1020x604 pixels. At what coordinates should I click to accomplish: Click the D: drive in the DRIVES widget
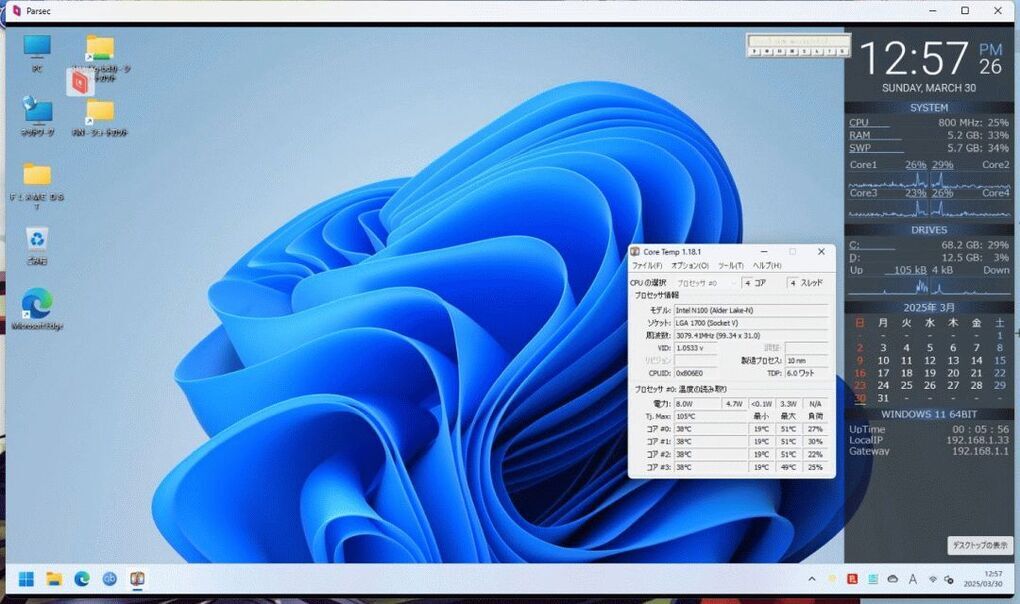(x=855, y=257)
